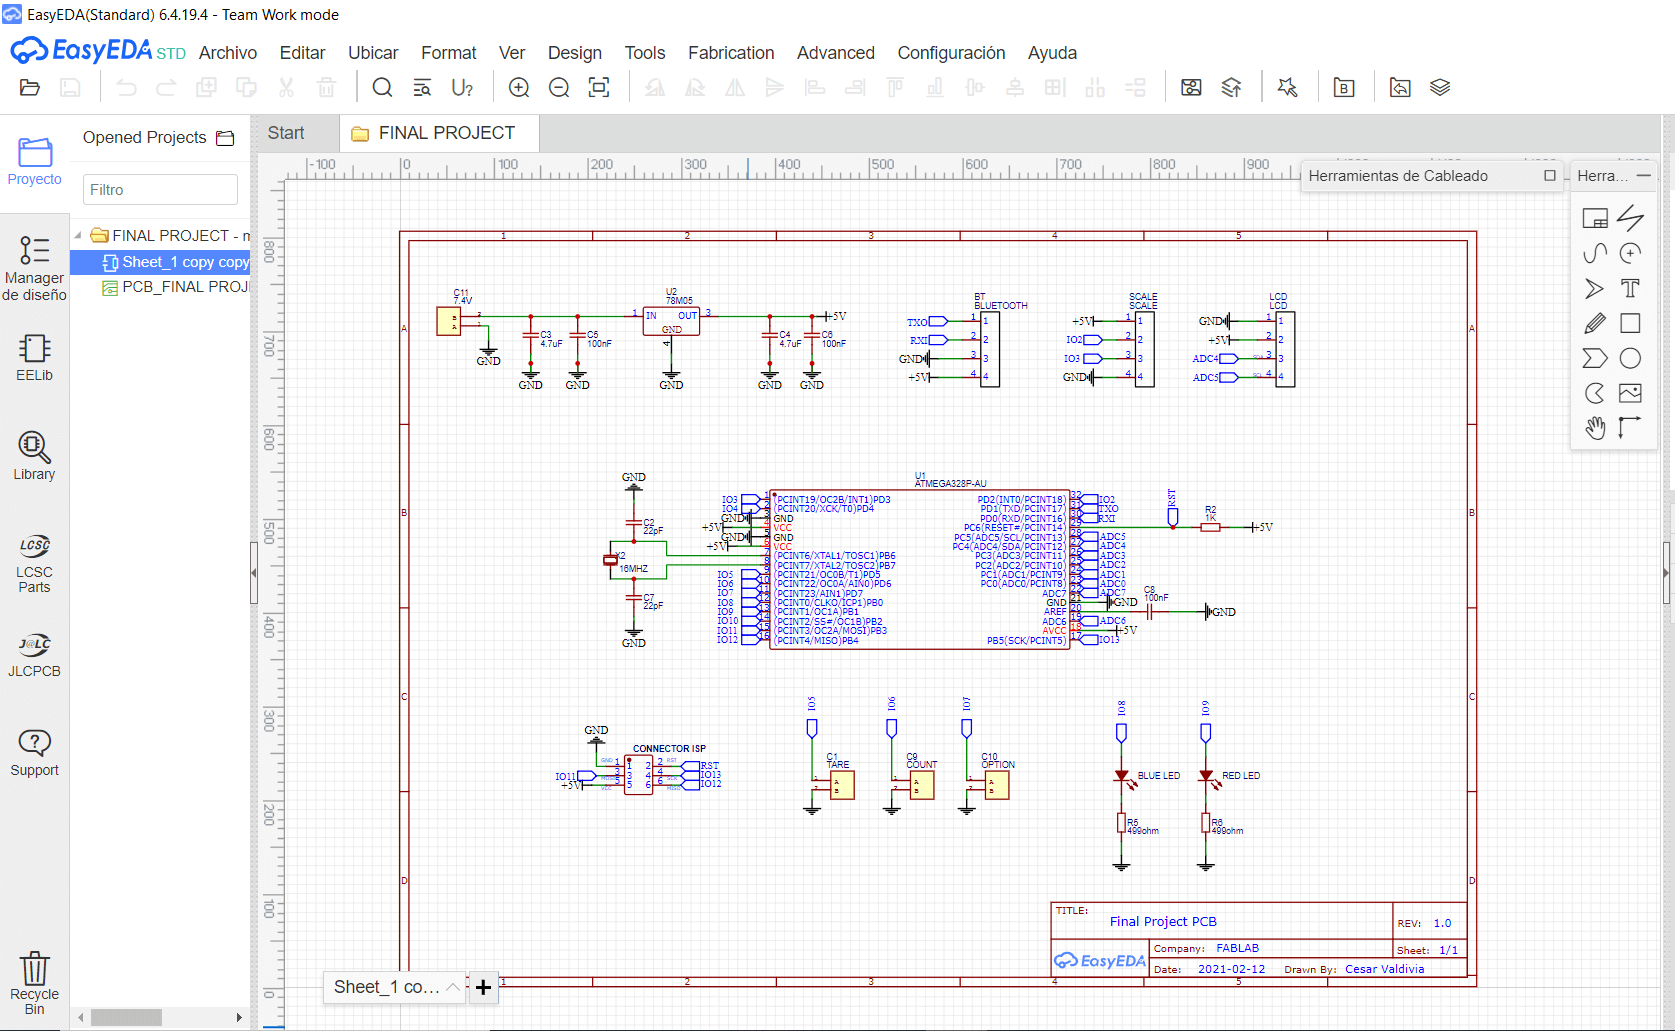Collapse the left panel with splitter arrow
Screen dimensions: 1675x1031
tap(254, 573)
